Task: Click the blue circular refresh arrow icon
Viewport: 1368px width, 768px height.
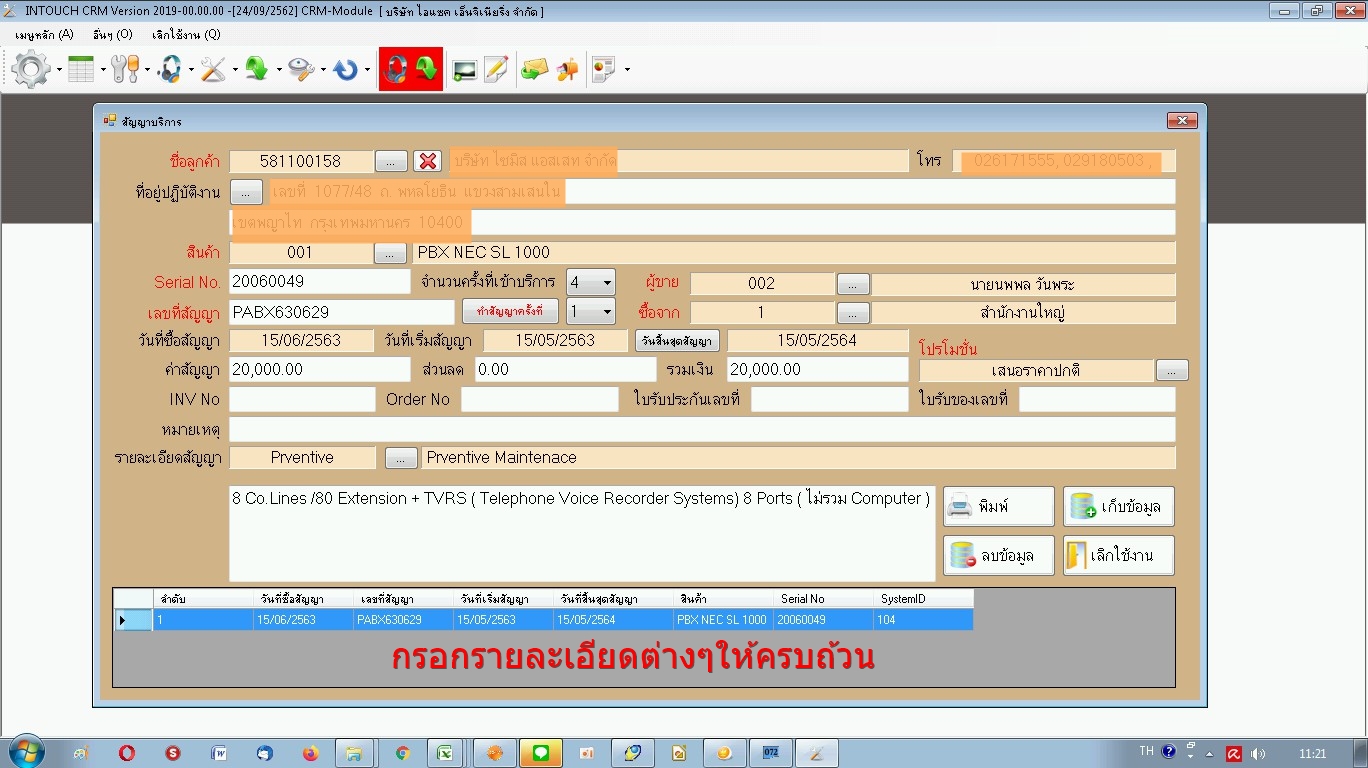Action: click(346, 69)
